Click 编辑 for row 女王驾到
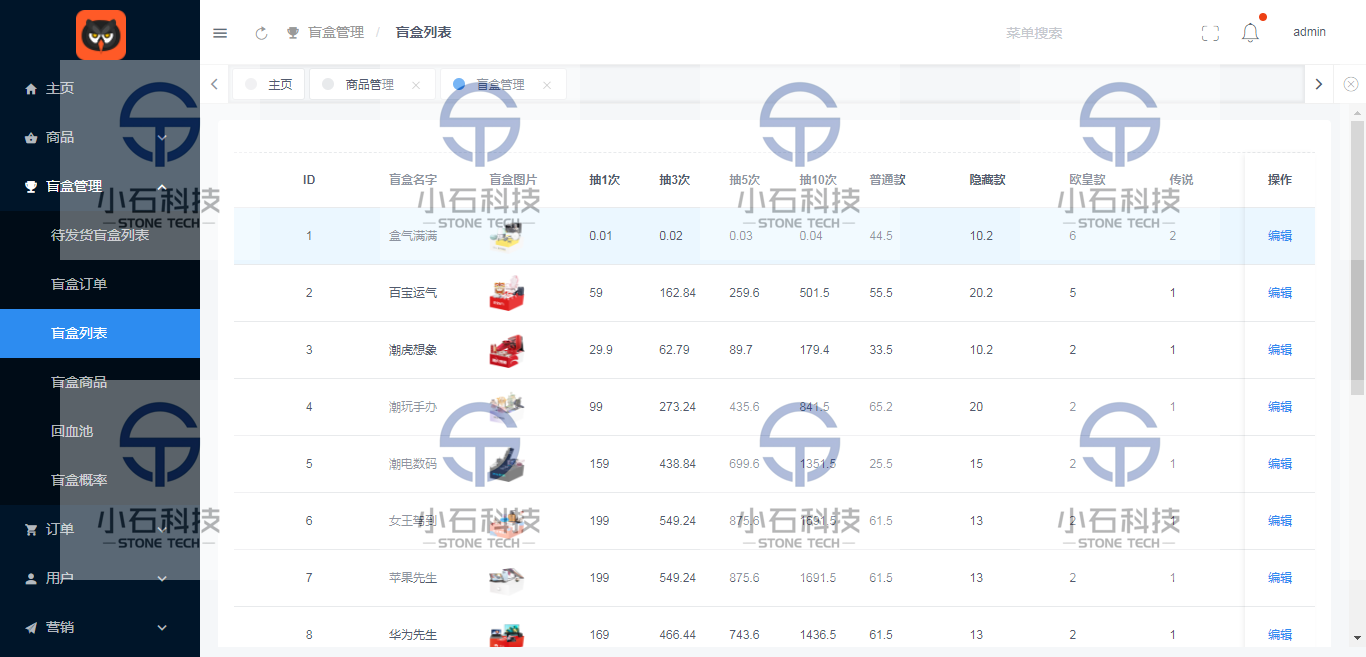The image size is (1366, 657). tap(1280, 521)
